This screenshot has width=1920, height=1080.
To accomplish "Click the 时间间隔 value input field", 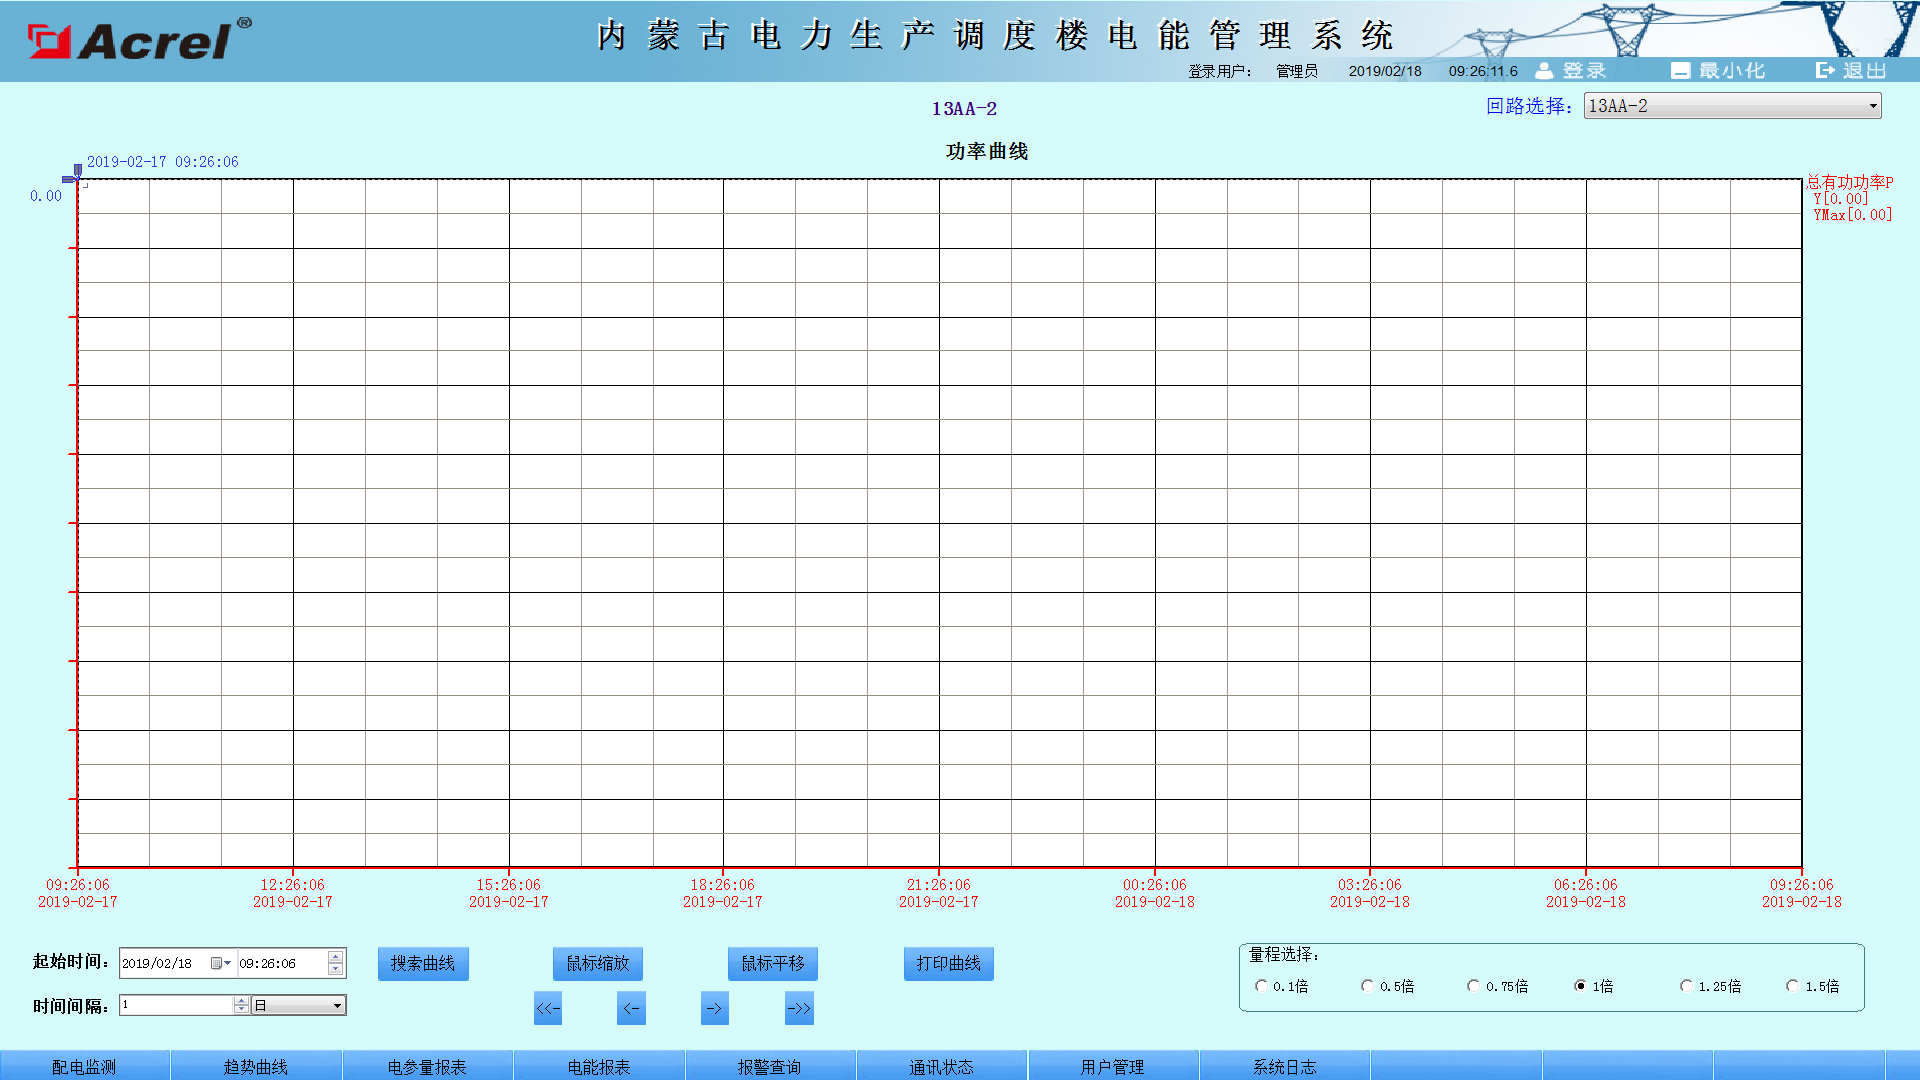I will [x=177, y=1005].
